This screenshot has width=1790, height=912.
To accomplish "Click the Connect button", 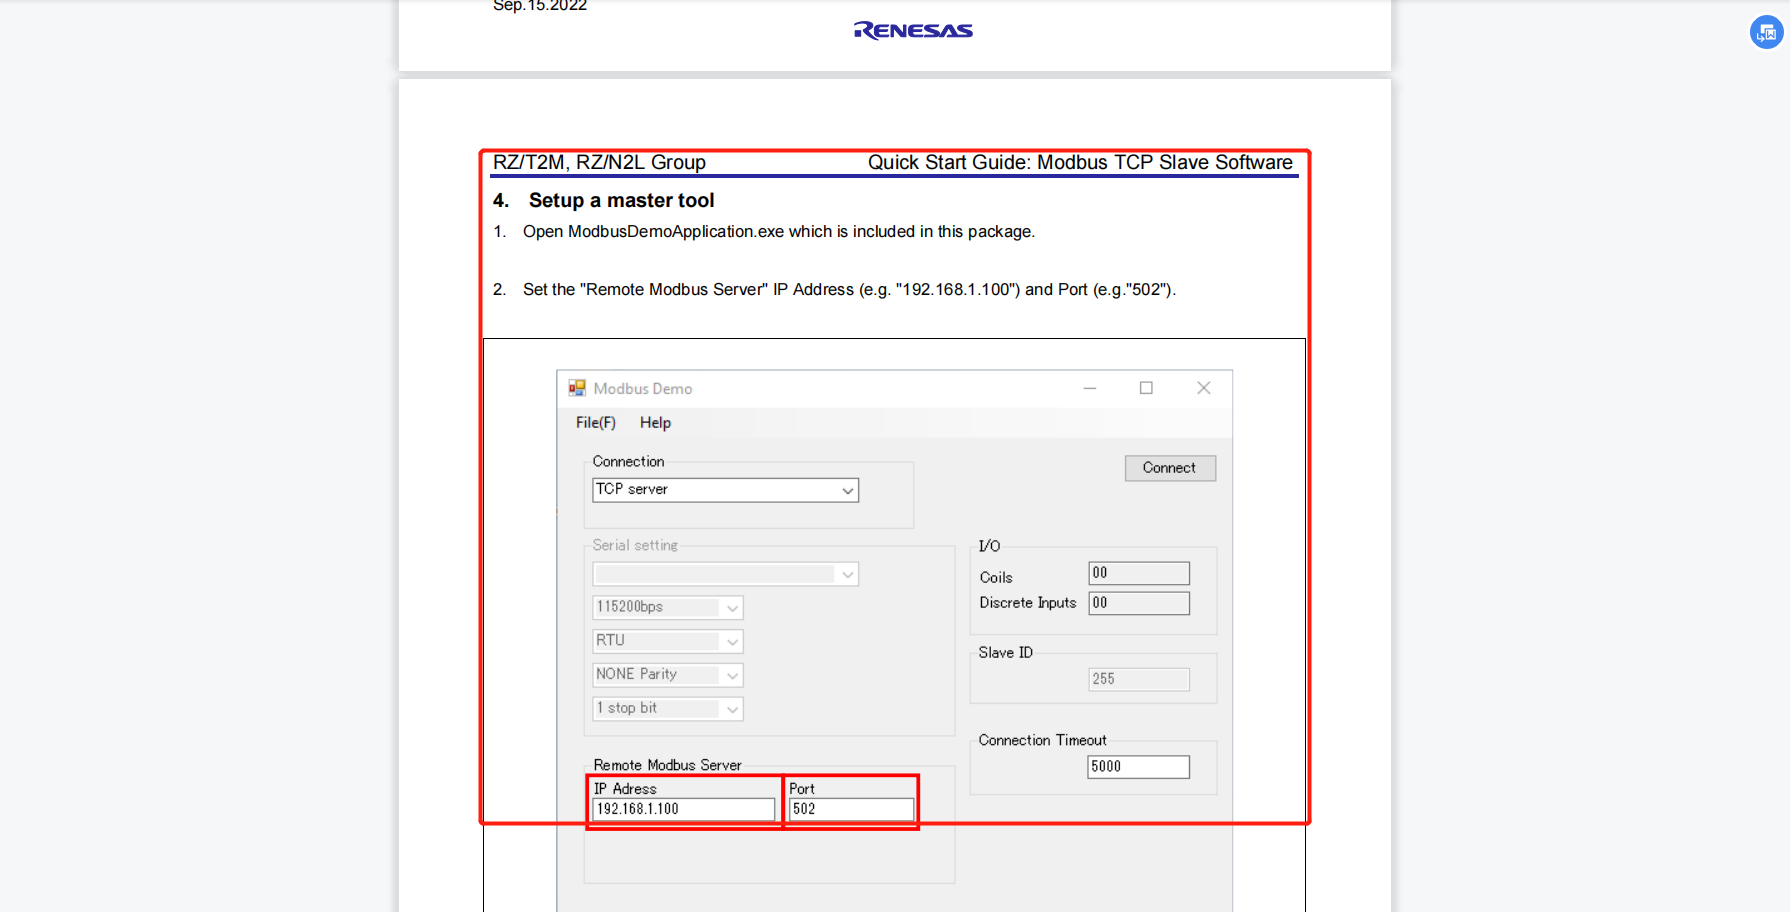I will 1169,467.
